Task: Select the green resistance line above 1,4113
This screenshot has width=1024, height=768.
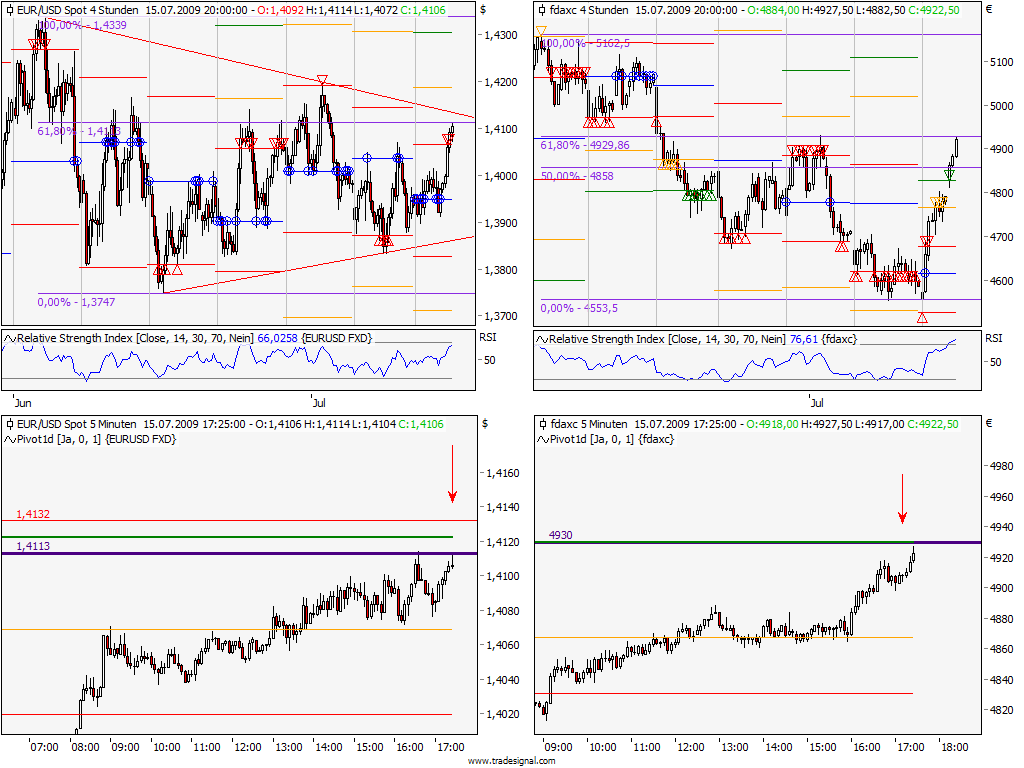Action: (227, 537)
